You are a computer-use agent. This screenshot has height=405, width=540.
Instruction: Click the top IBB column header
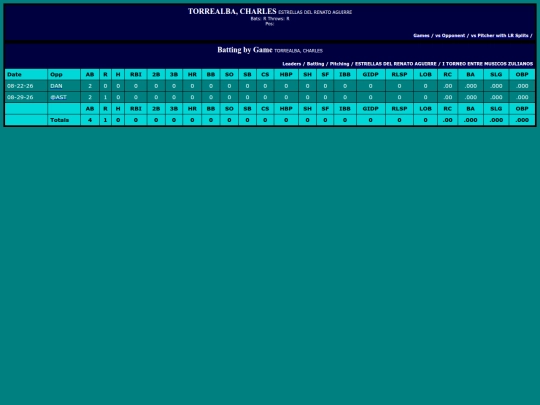tap(345, 74)
